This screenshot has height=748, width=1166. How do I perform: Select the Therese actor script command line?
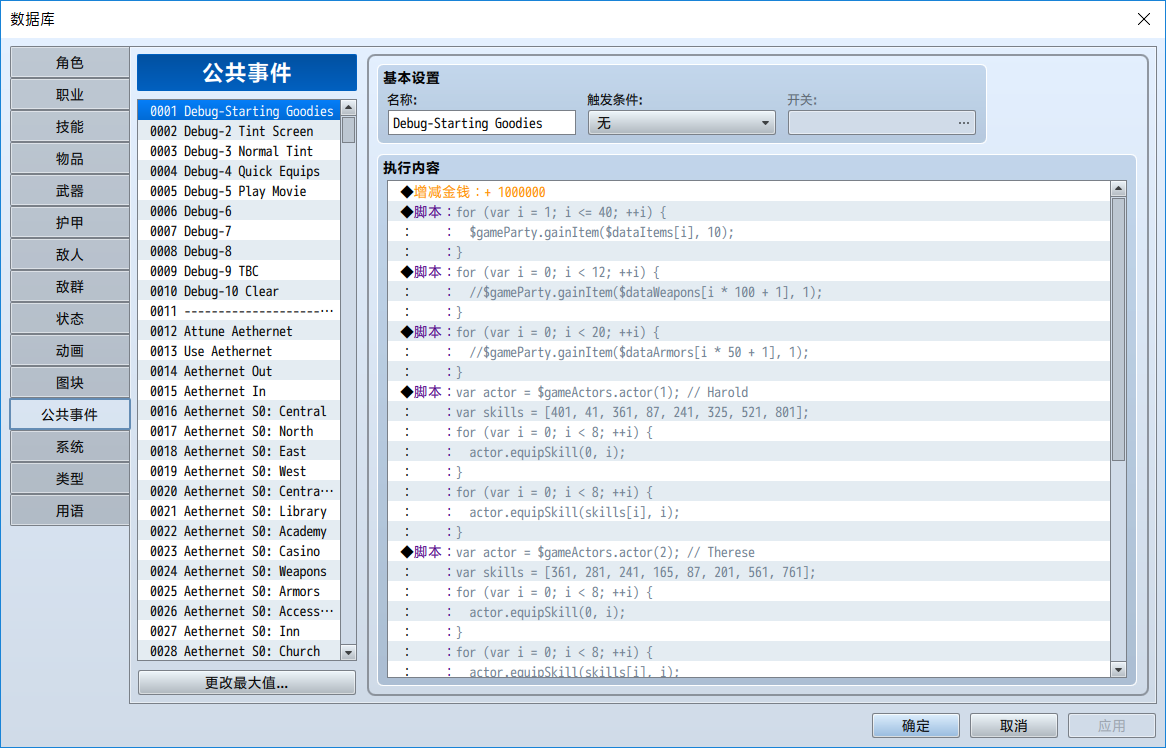(x=749, y=552)
